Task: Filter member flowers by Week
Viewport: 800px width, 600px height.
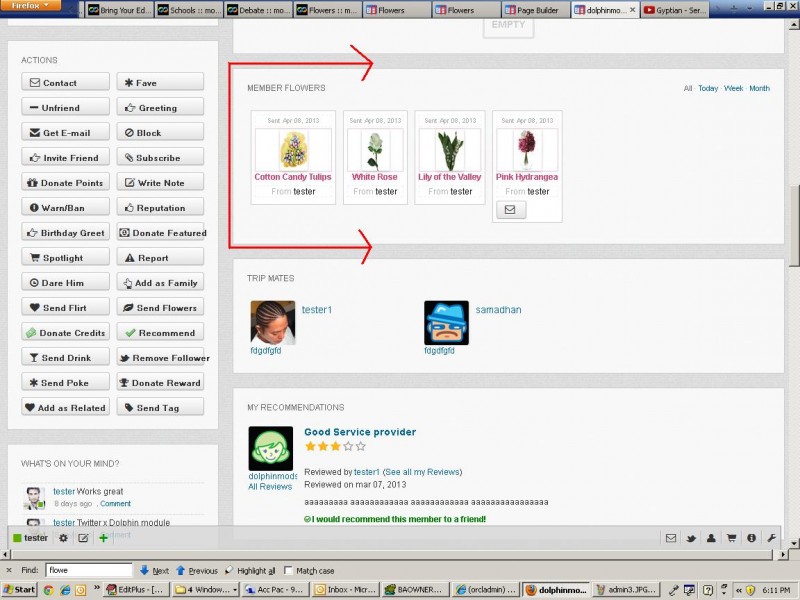Action: 733,88
